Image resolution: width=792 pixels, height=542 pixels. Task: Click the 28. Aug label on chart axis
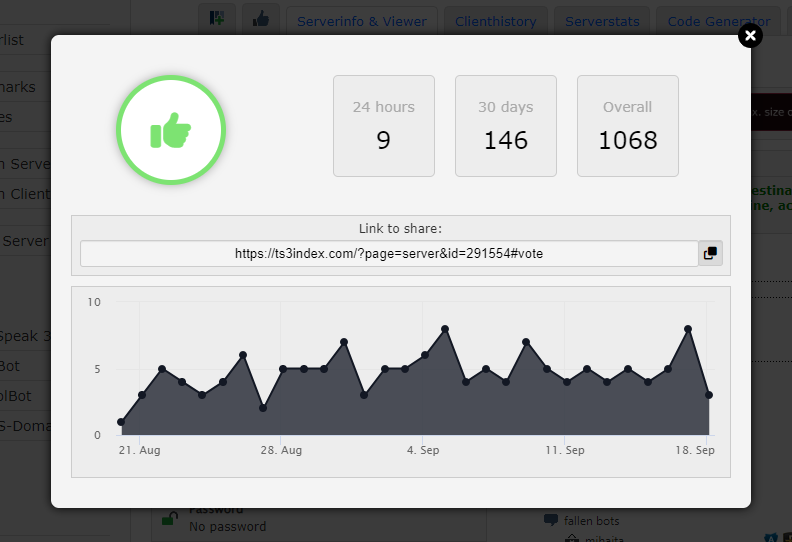tap(280, 451)
